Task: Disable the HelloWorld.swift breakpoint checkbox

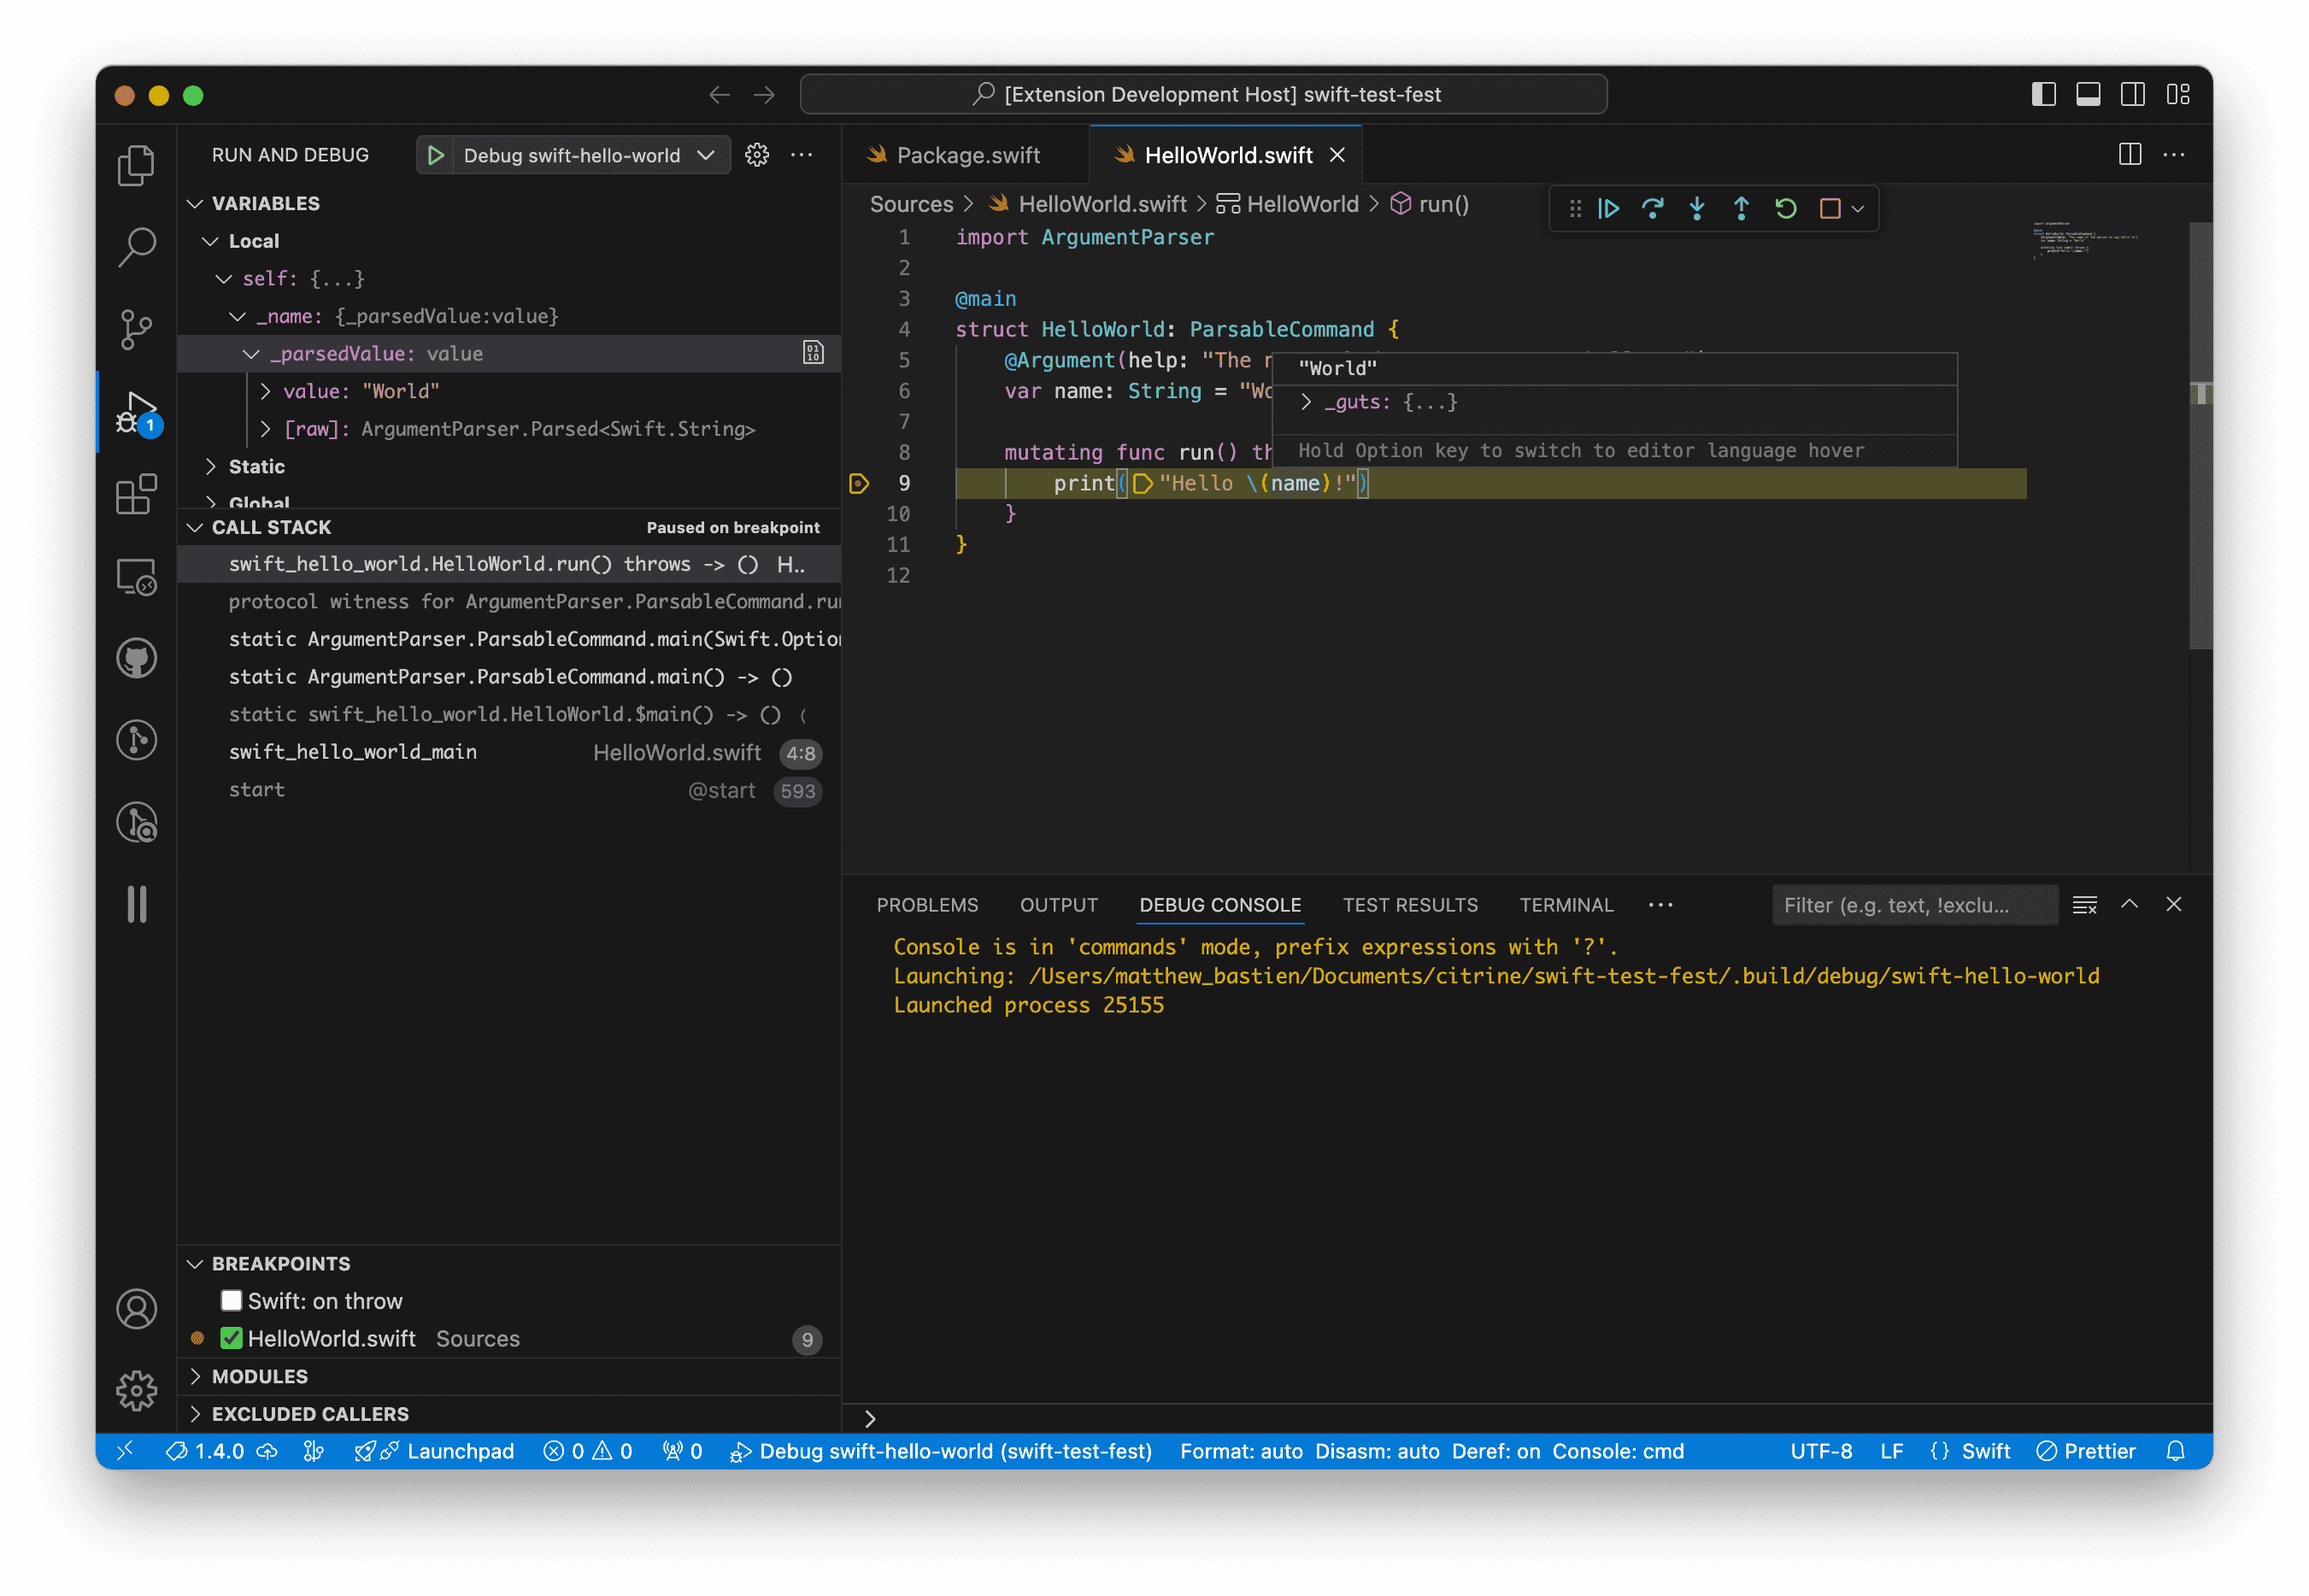Action: (x=231, y=1338)
